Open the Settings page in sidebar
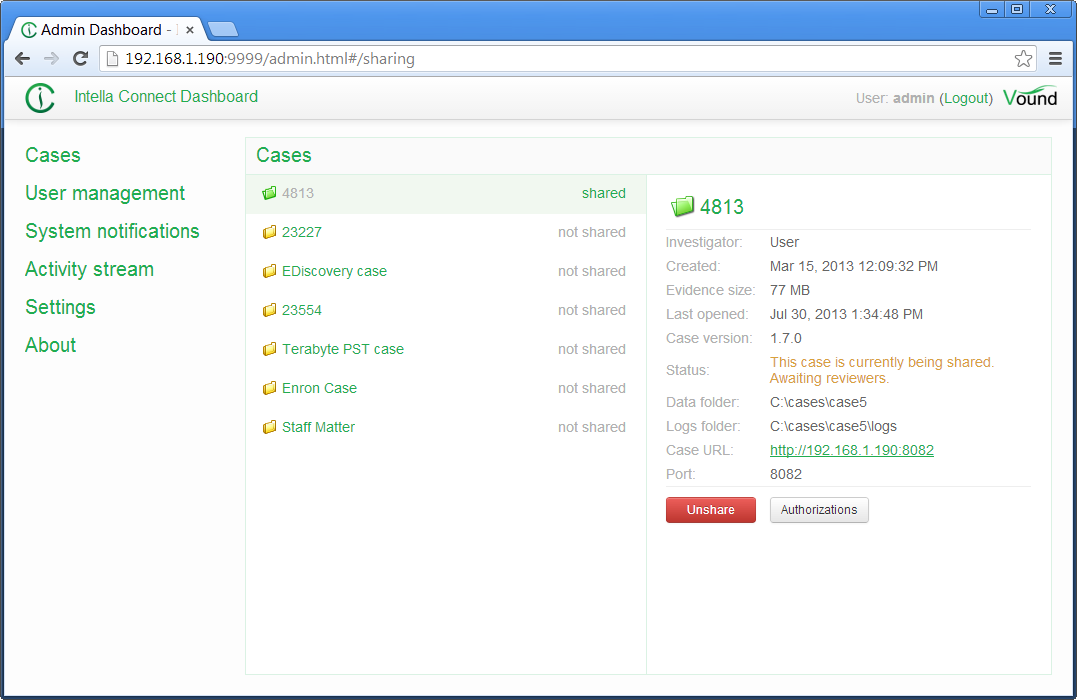 pos(60,307)
